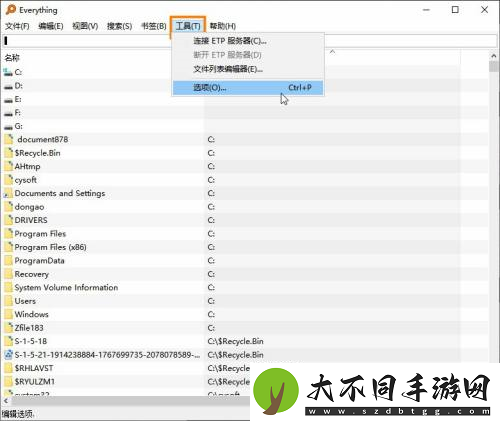
Task: Click vertical scrollbar up arrow
Action: (494, 55)
